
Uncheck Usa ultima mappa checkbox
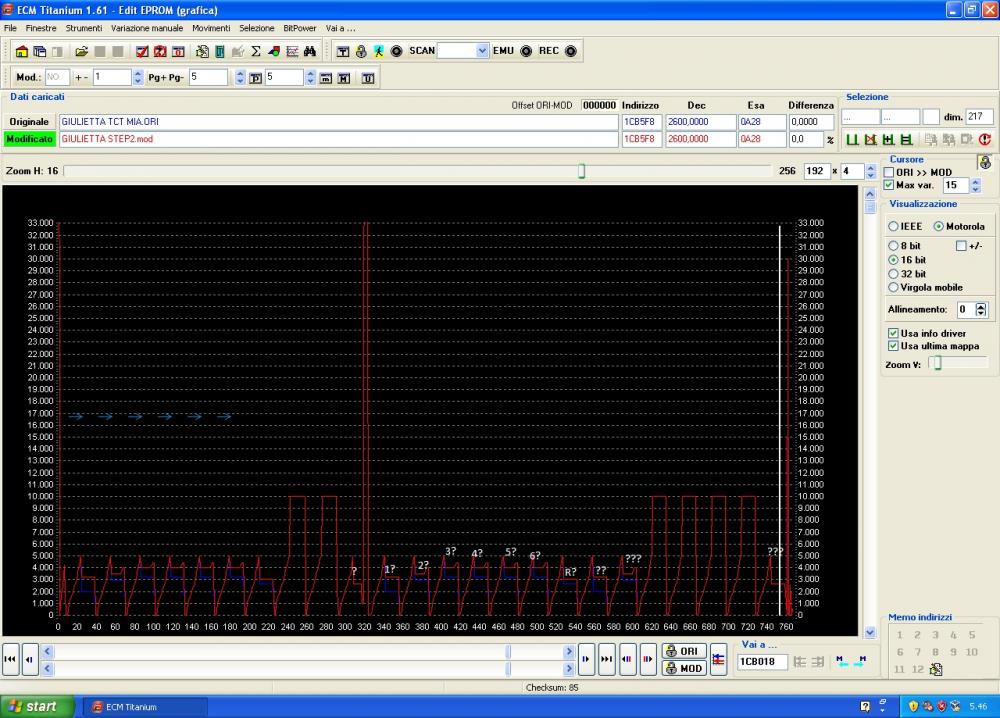point(893,346)
